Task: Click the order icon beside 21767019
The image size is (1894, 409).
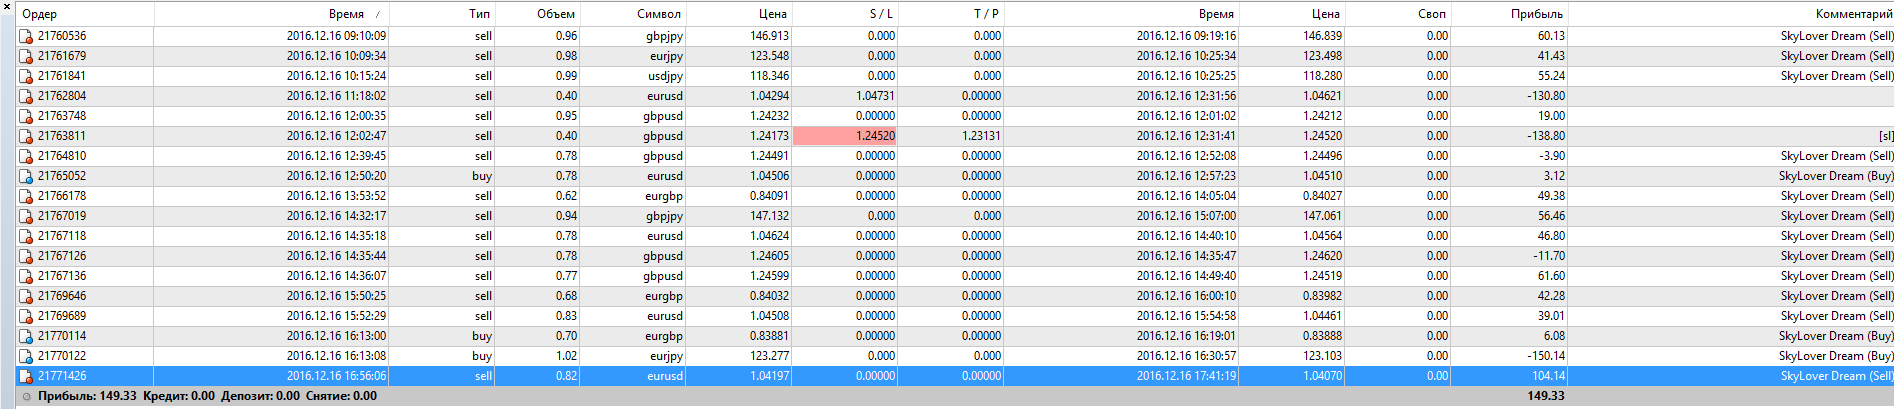Action: pos(26,216)
